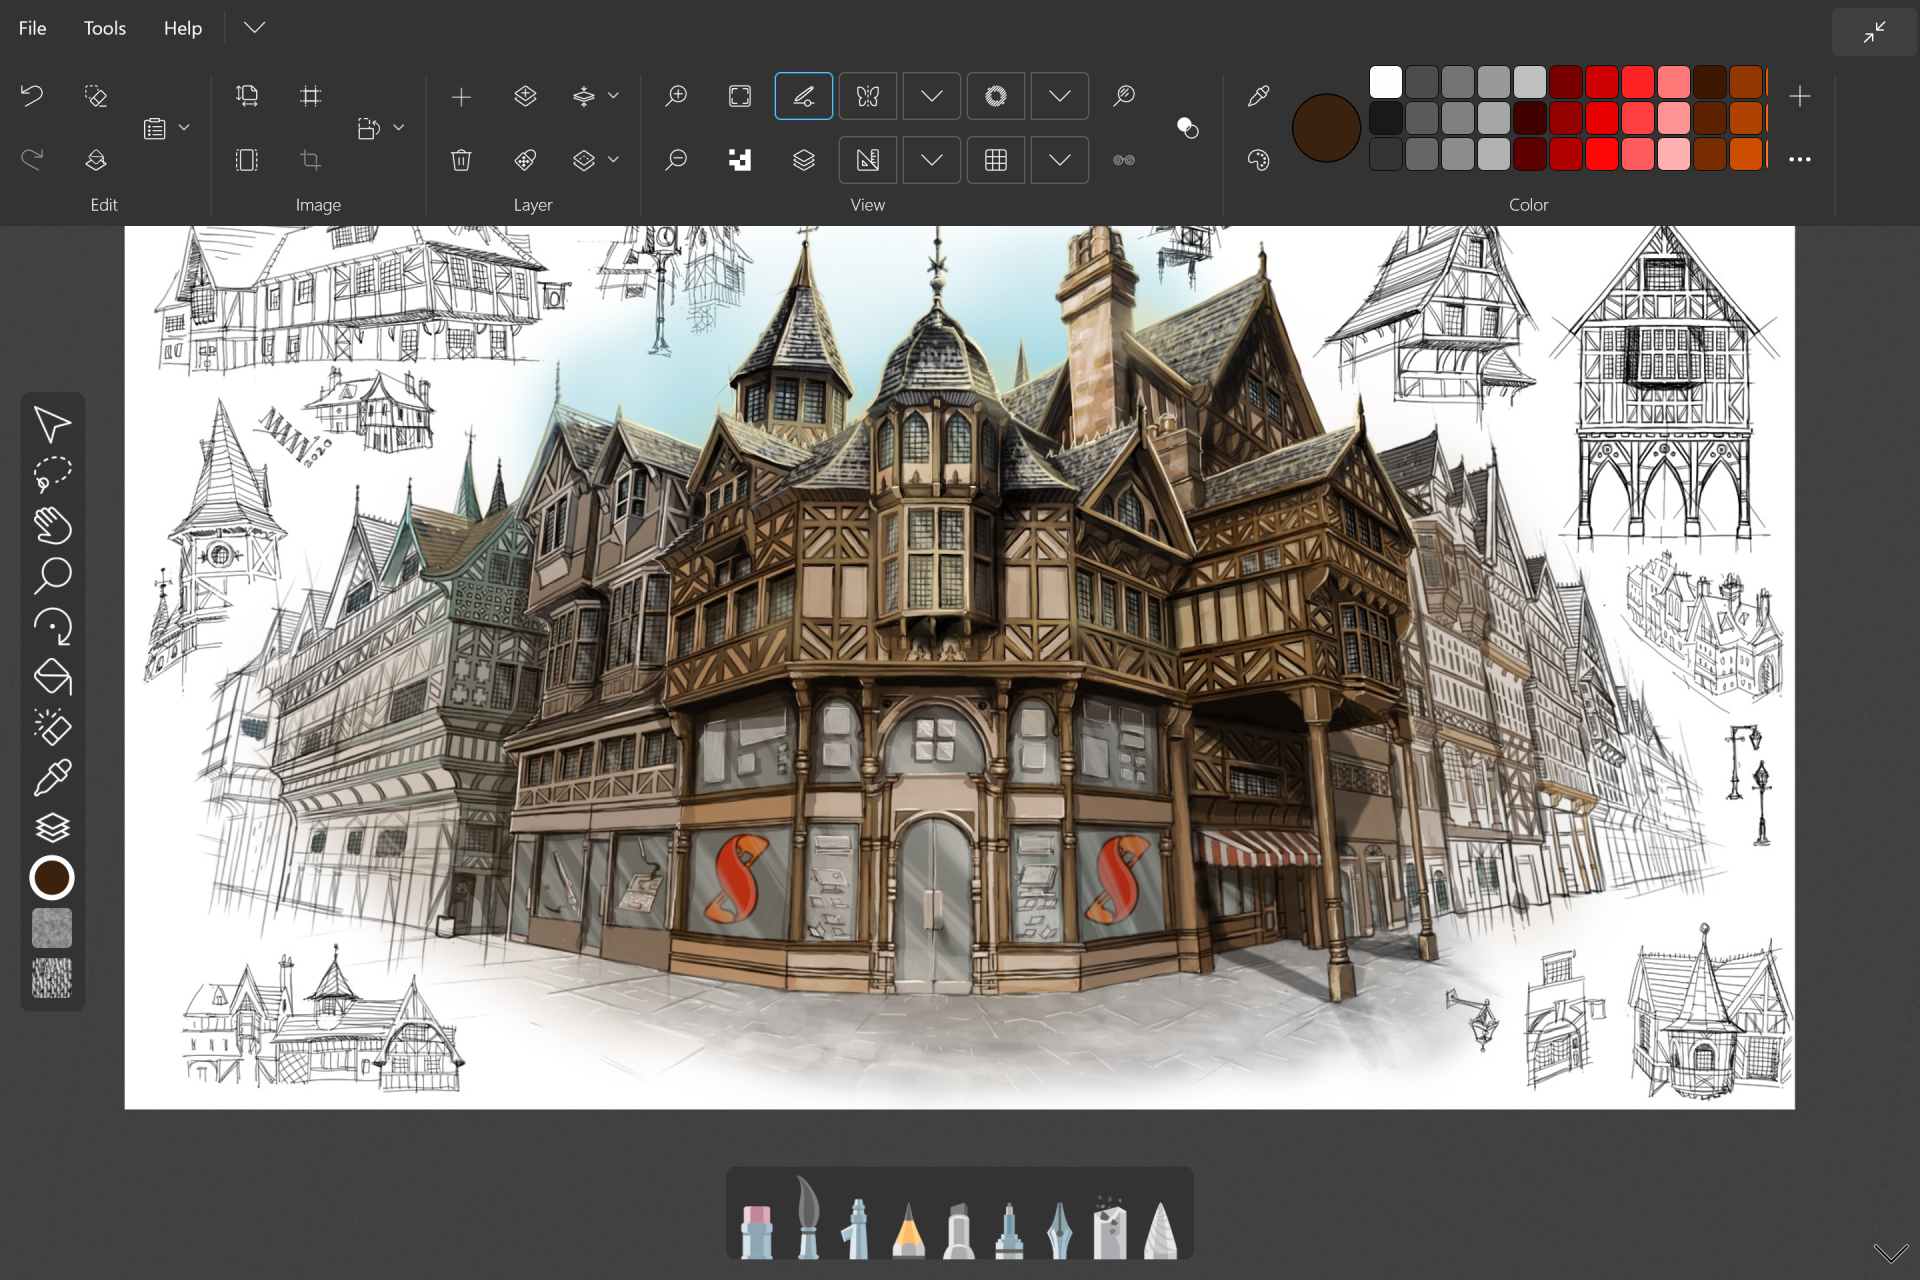1920x1280 pixels.
Task: Undo the last action
Action: [x=32, y=96]
